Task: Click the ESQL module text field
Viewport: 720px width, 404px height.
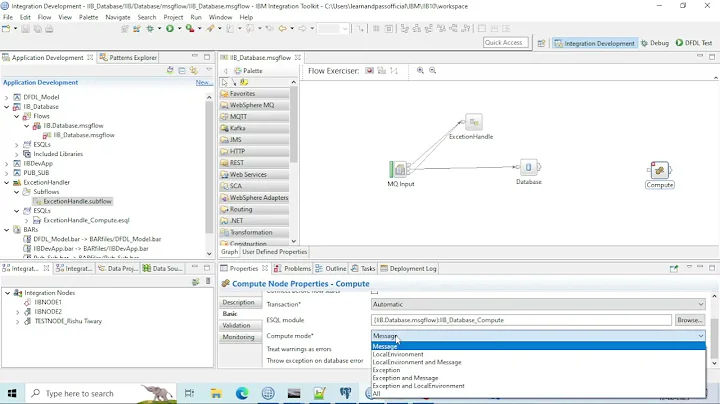Action: point(521,320)
